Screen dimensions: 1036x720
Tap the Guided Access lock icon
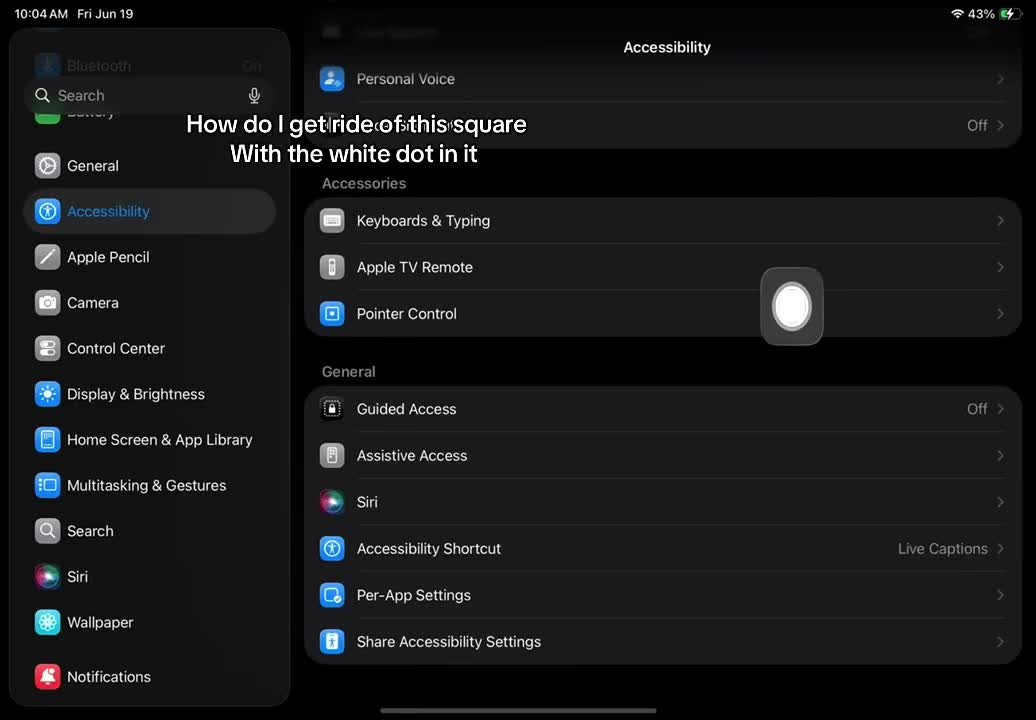(x=332, y=409)
